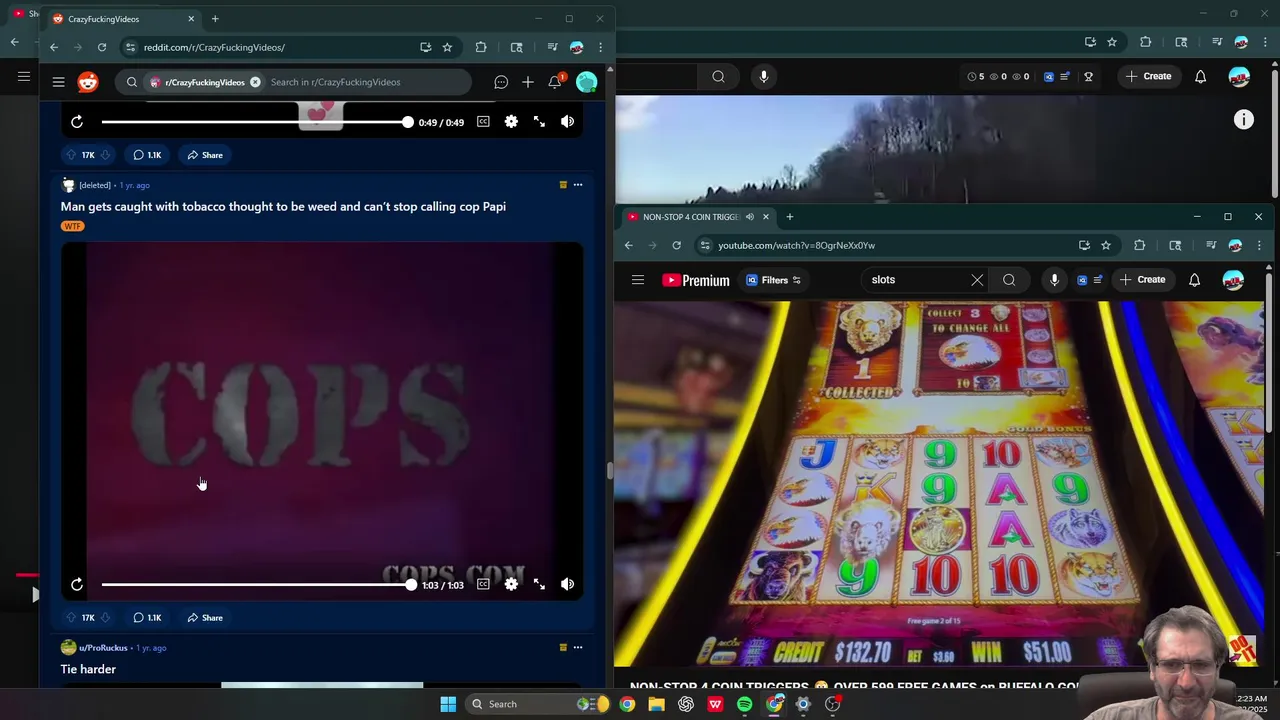Open ChatGPT from the taskbar
Viewport: 1280px width, 720px height.
[x=686, y=704]
